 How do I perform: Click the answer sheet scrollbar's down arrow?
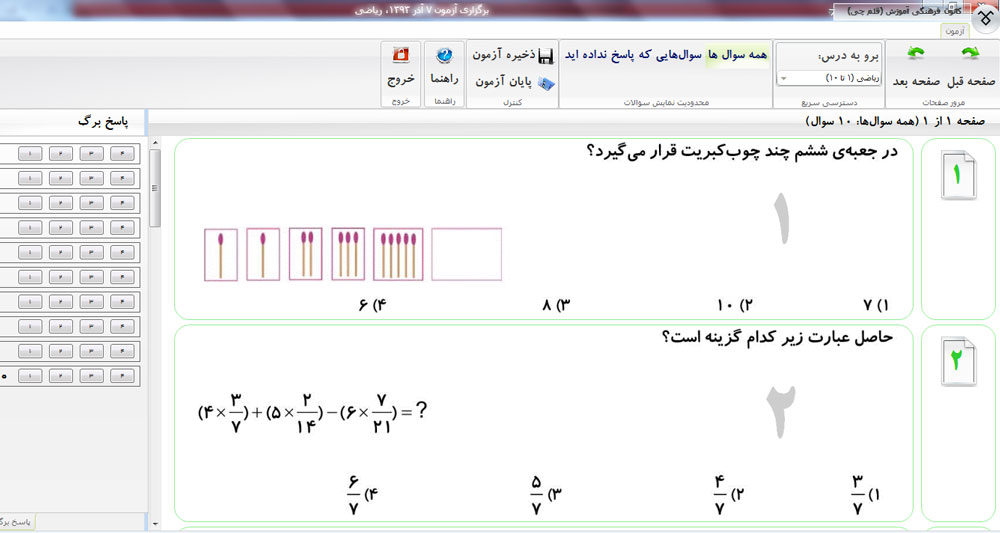click(154, 523)
